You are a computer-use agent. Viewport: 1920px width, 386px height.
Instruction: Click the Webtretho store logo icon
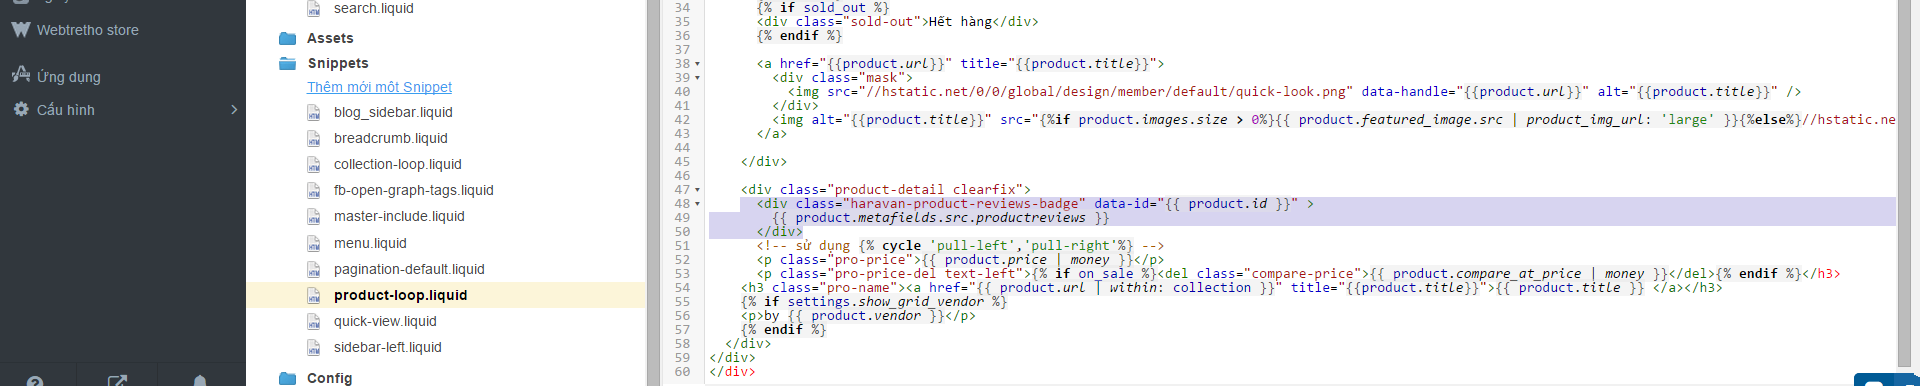tap(21, 30)
